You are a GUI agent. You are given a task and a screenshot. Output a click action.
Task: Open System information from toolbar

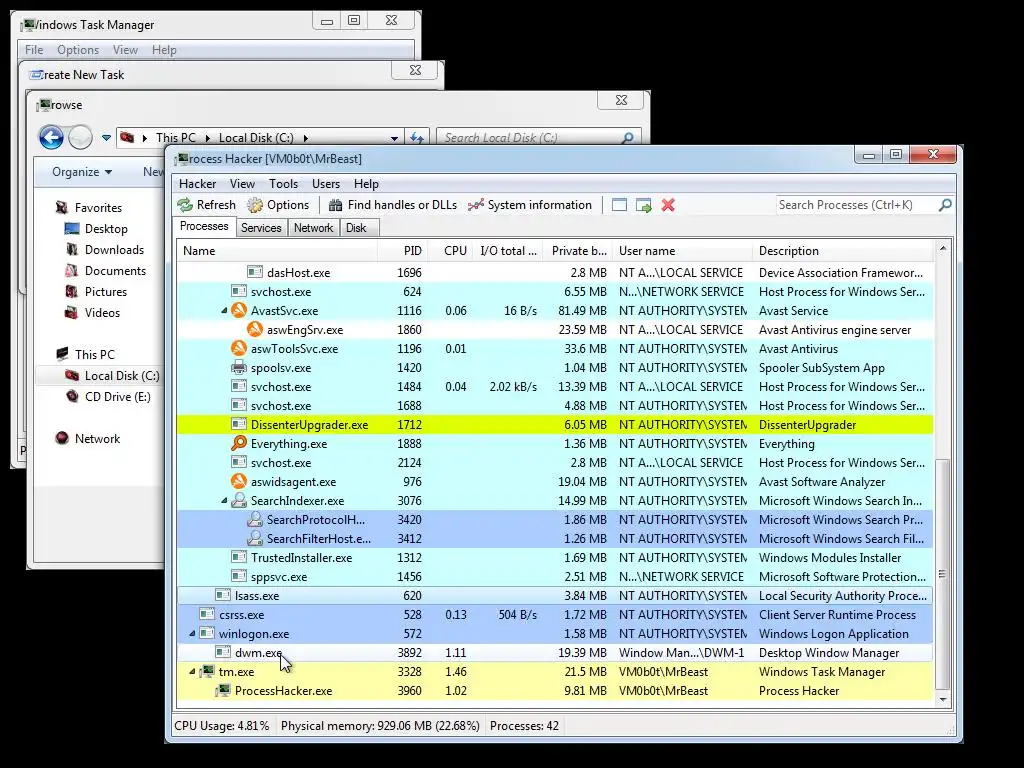pyautogui.click(x=530, y=205)
